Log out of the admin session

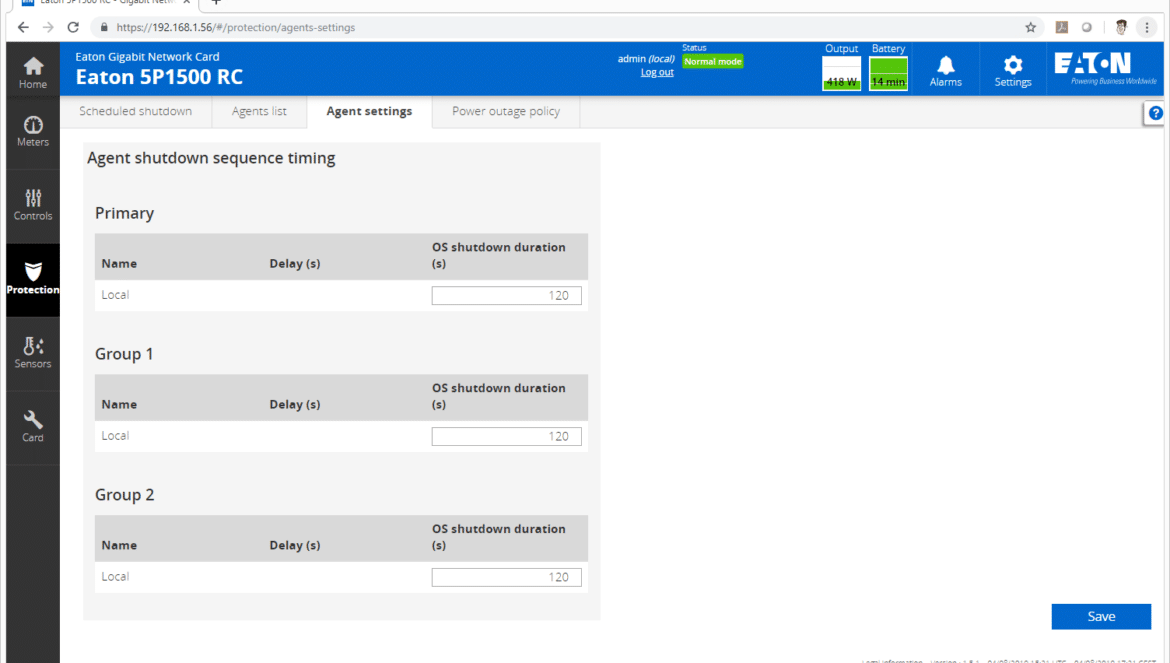tap(657, 72)
